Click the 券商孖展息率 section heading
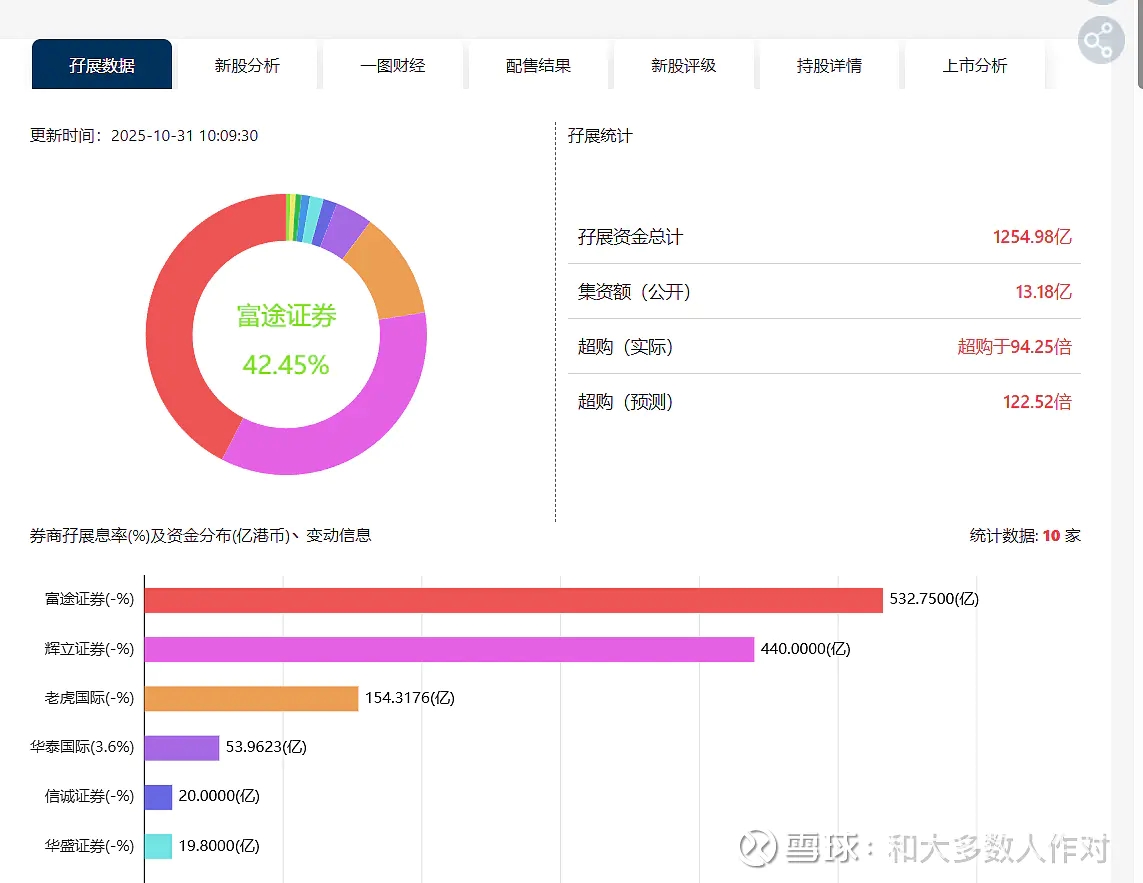Image resolution: width=1143 pixels, height=883 pixels. tap(200, 536)
